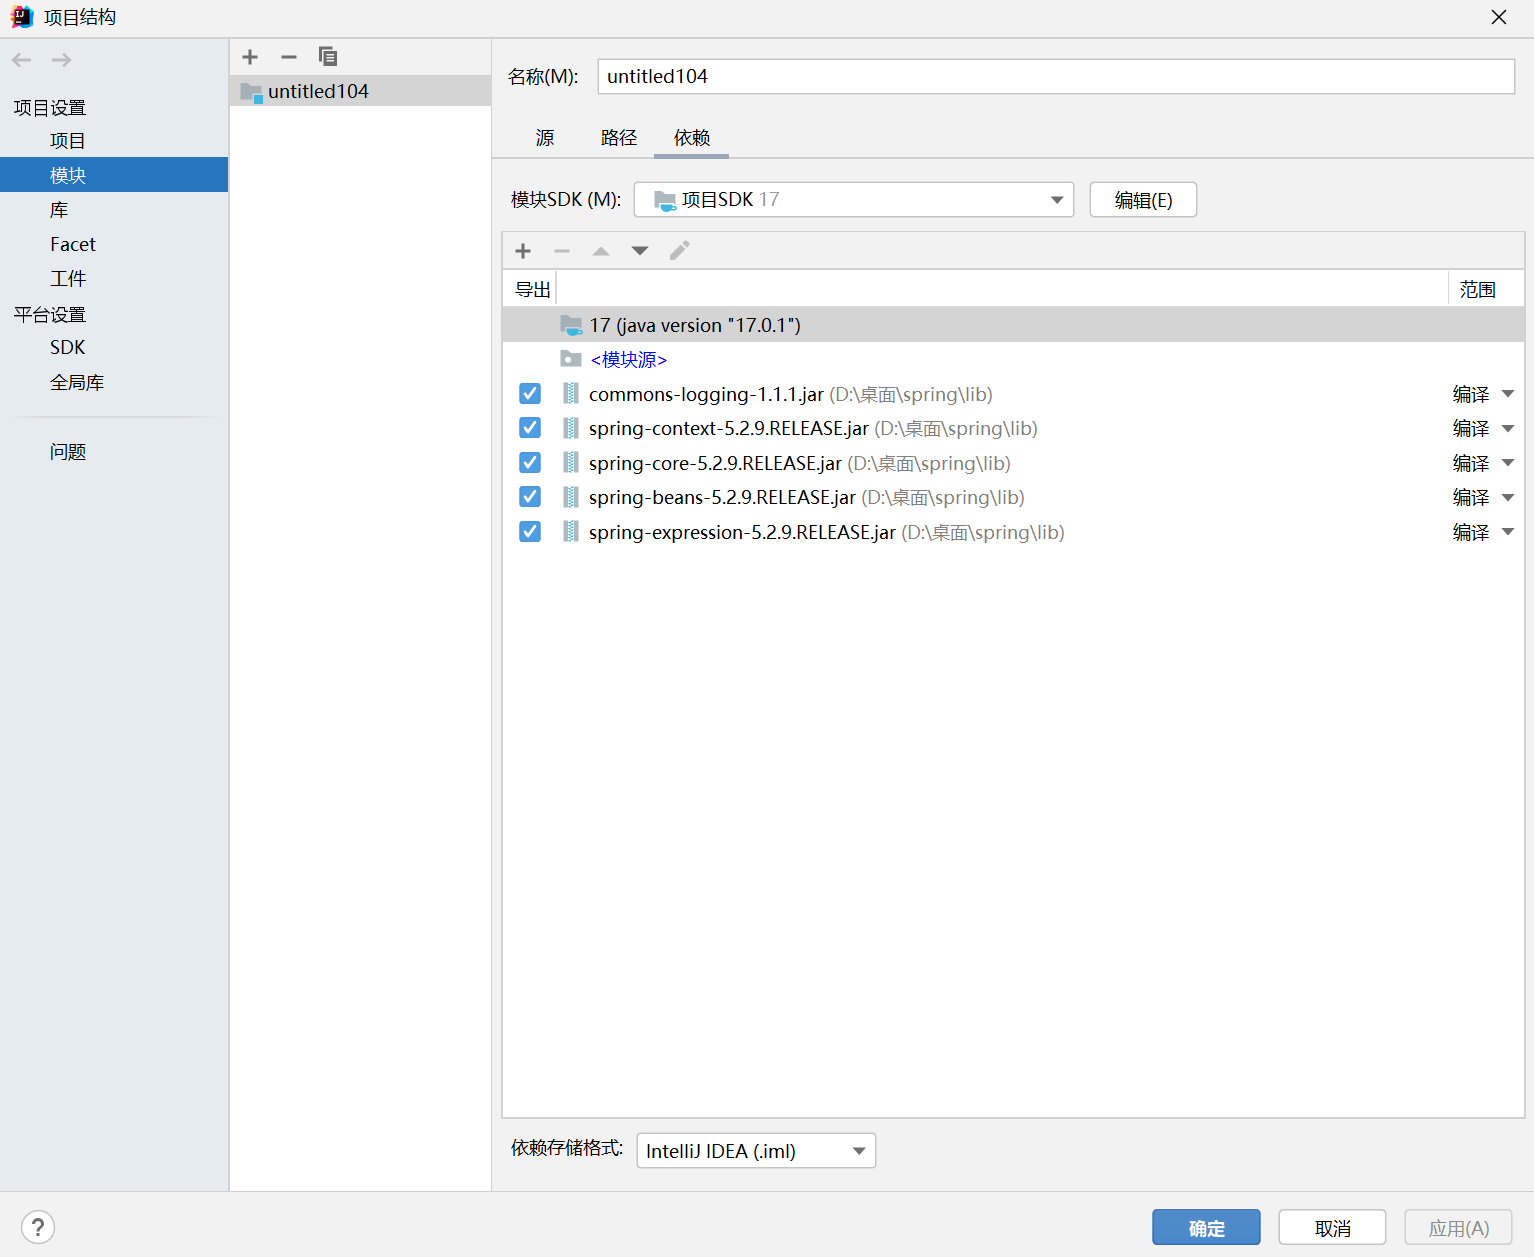
Task: Click the 编辑(E) button
Action: coord(1143,200)
